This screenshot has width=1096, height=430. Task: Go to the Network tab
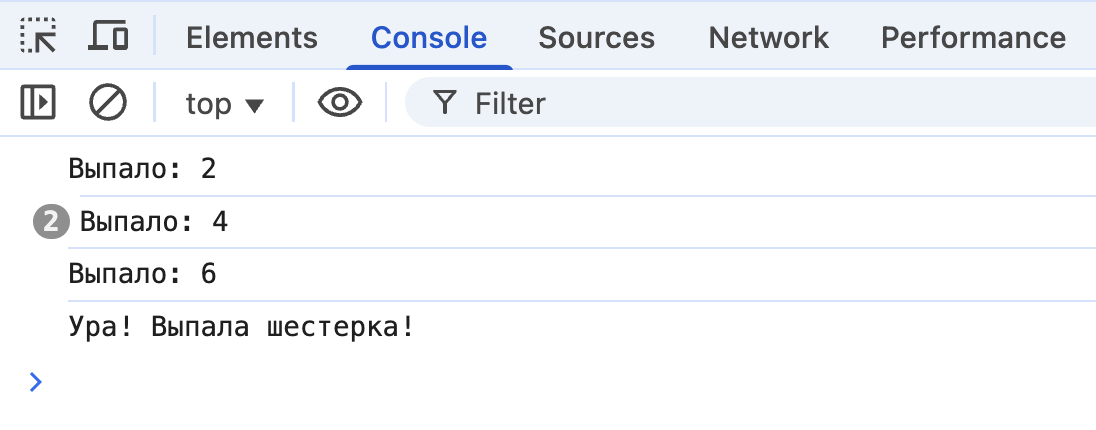768,38
